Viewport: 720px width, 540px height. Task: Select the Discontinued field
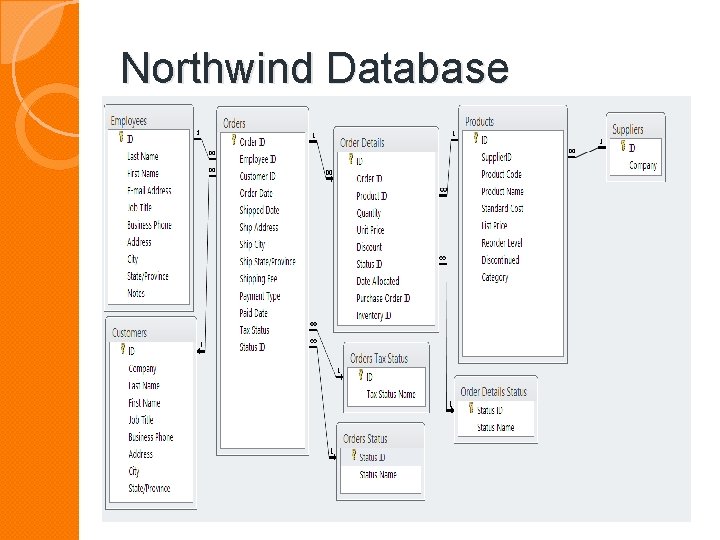(x=500, y=260)
